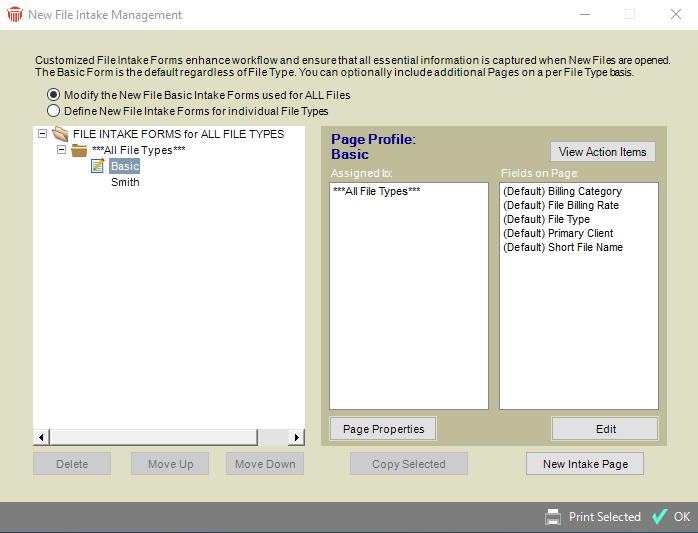Image resolution: width=698 pixels, height=533 pixels.
Task: Open View Action Items
Action: tap(603, 152)
